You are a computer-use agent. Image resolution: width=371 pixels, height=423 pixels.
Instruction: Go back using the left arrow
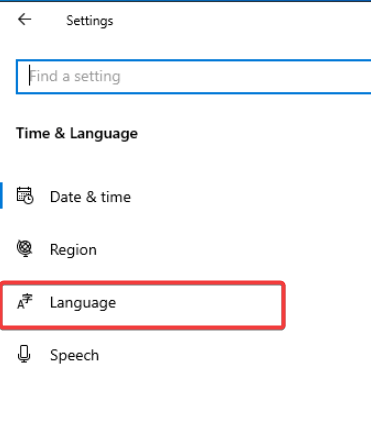tap(25, 20)
